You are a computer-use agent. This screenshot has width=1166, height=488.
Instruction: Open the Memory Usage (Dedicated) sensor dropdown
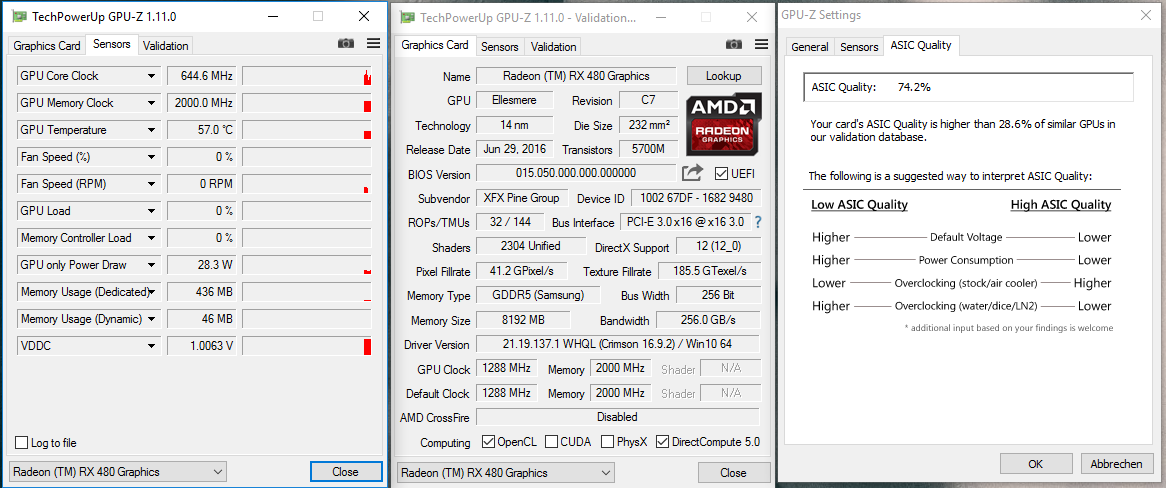pyautogui.click(x=152, y=292)
